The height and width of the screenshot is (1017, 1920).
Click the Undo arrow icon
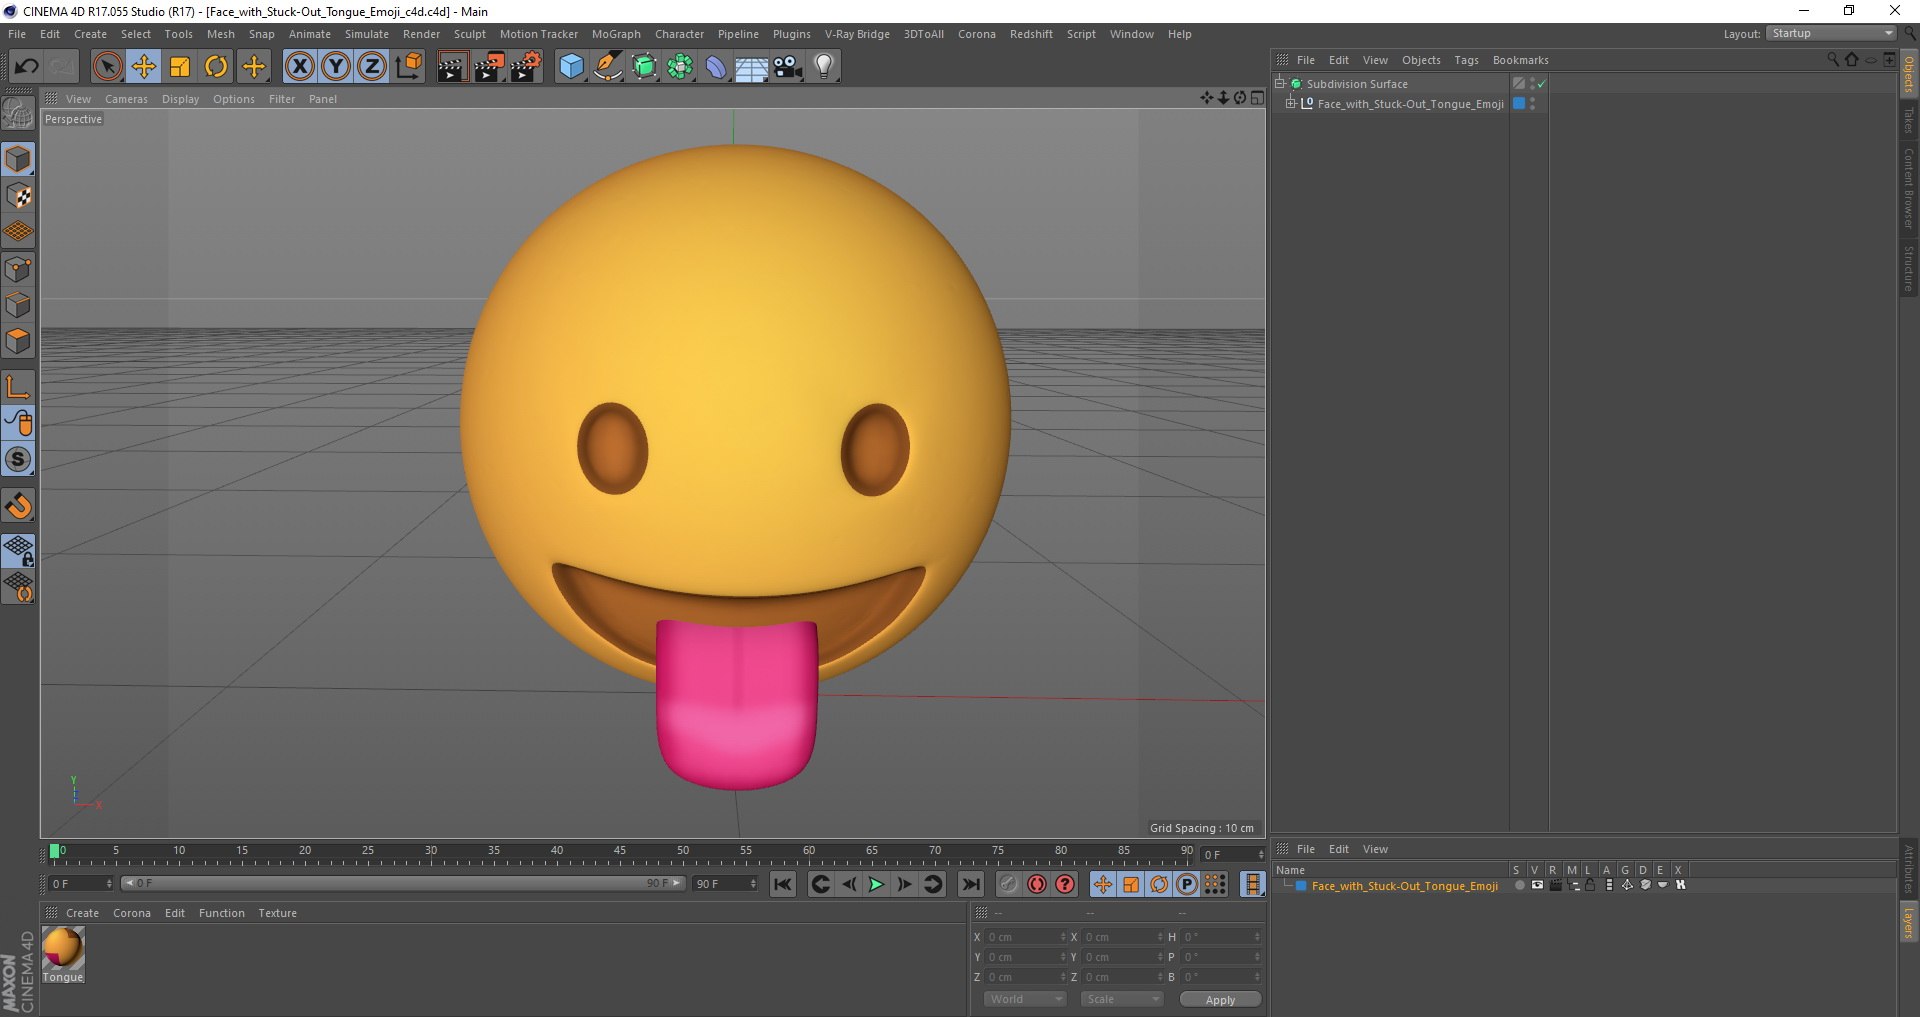26,67
